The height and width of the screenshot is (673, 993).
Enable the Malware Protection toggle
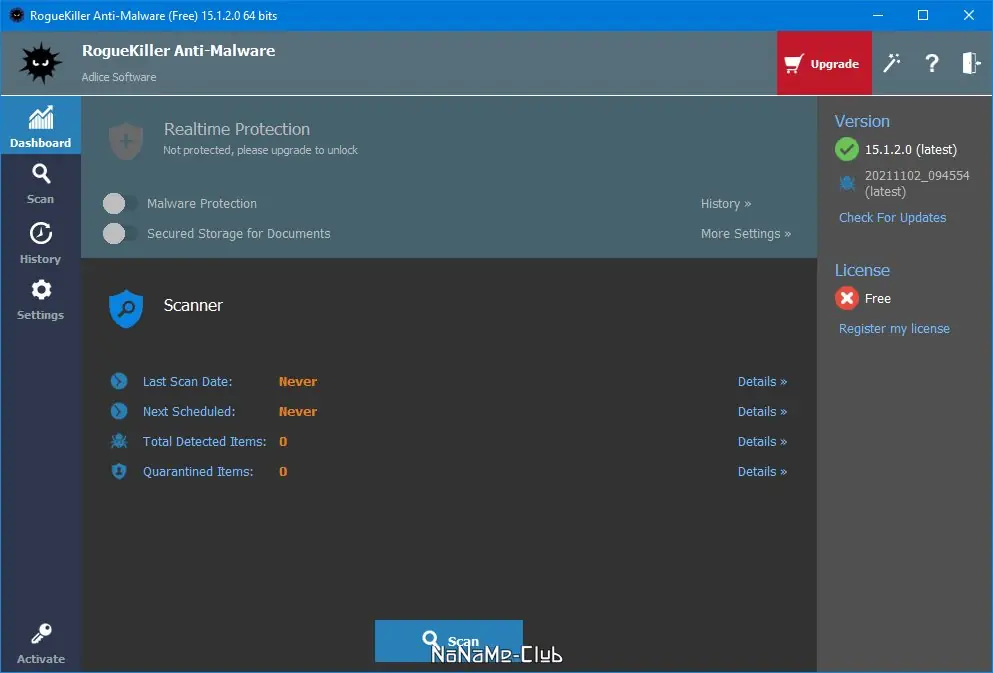[120, 203]
